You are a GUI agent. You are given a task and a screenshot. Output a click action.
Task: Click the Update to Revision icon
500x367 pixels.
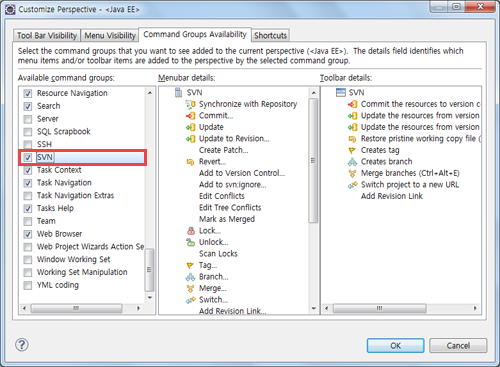[x=190, y=139]
